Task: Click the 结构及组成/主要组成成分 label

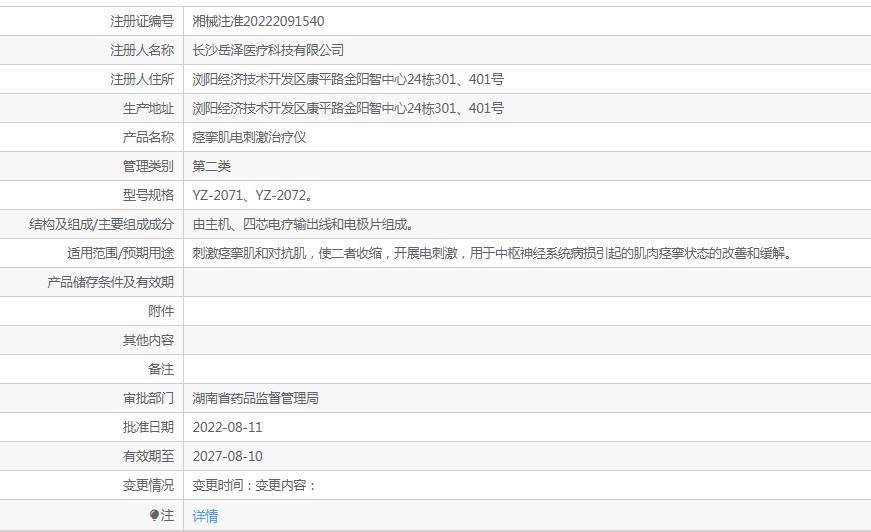Action: [102, 224]
